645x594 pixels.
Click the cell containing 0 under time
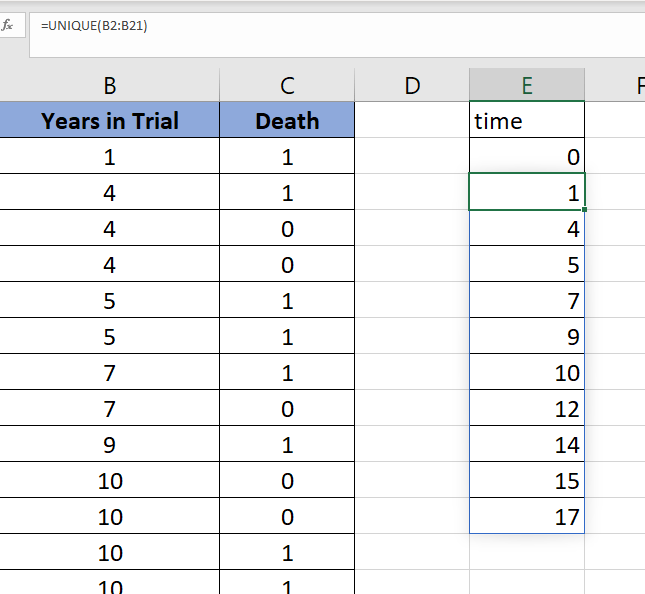click(527, 155)
